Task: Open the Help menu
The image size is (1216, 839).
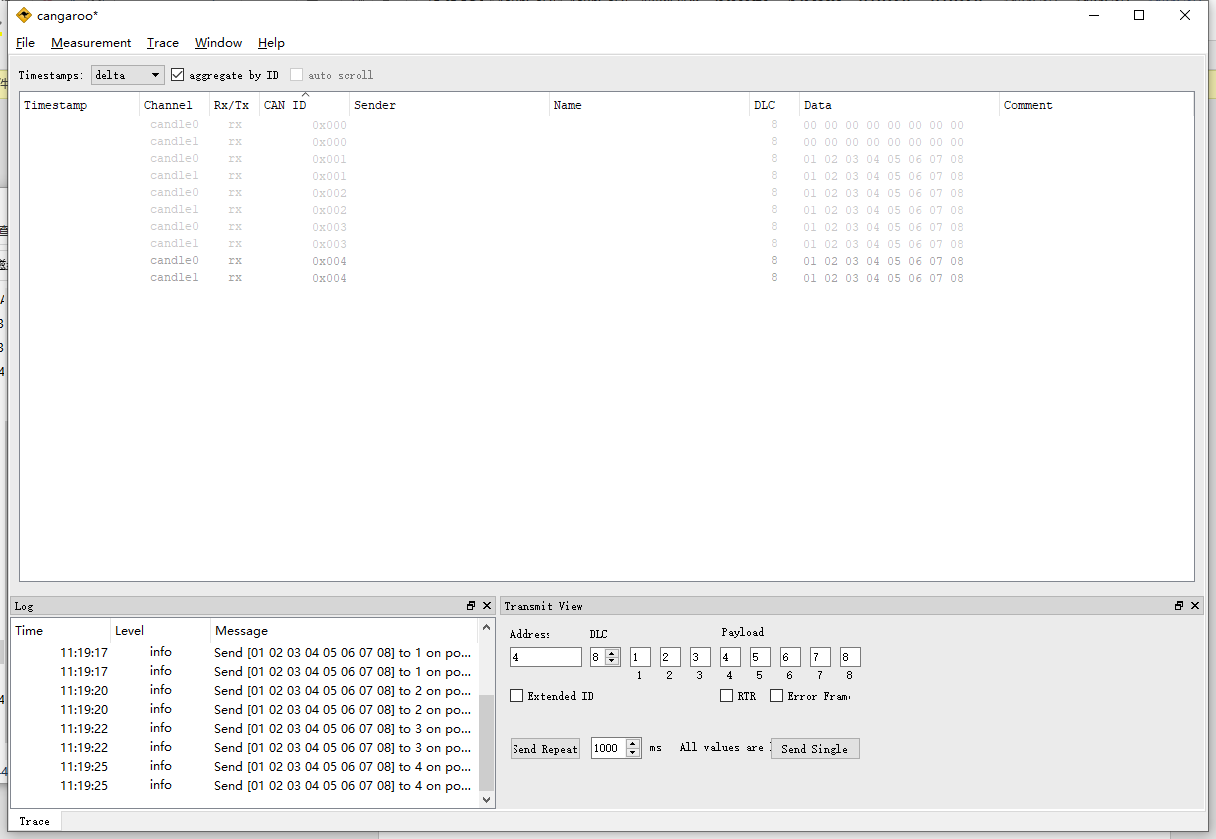Action: click(x=271, y=43)
